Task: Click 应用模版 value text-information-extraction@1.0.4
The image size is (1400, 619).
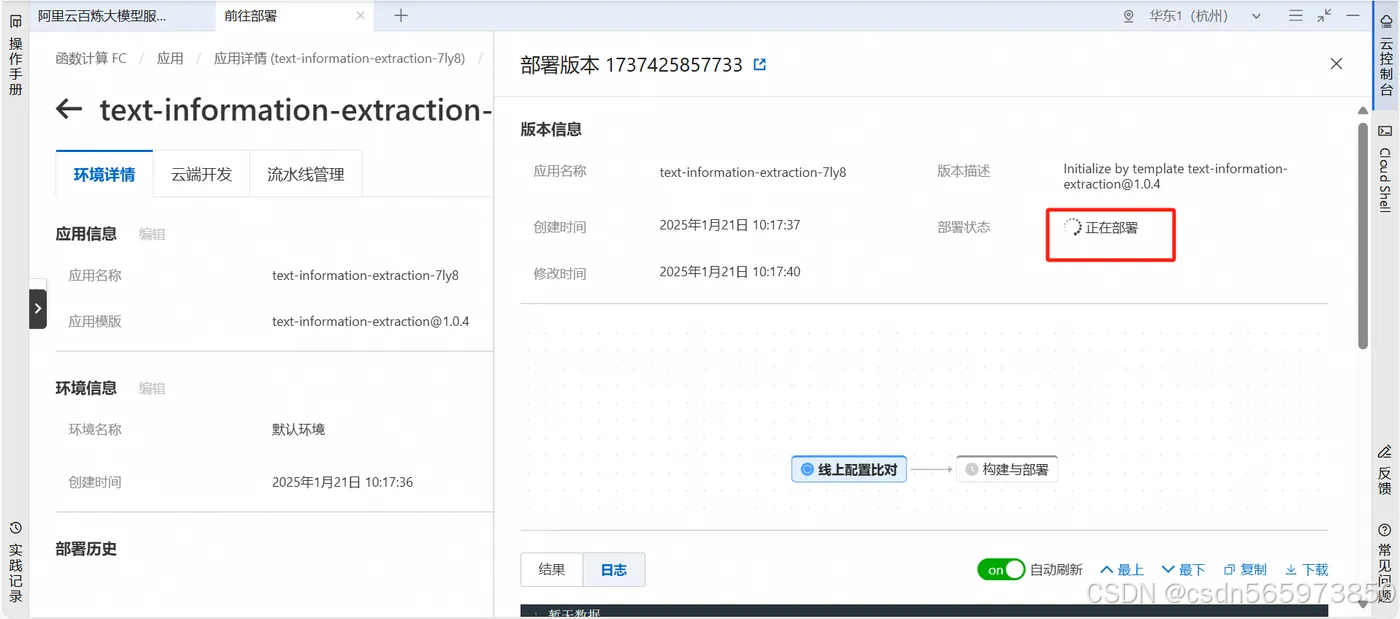Action: [x=371, y=321]
